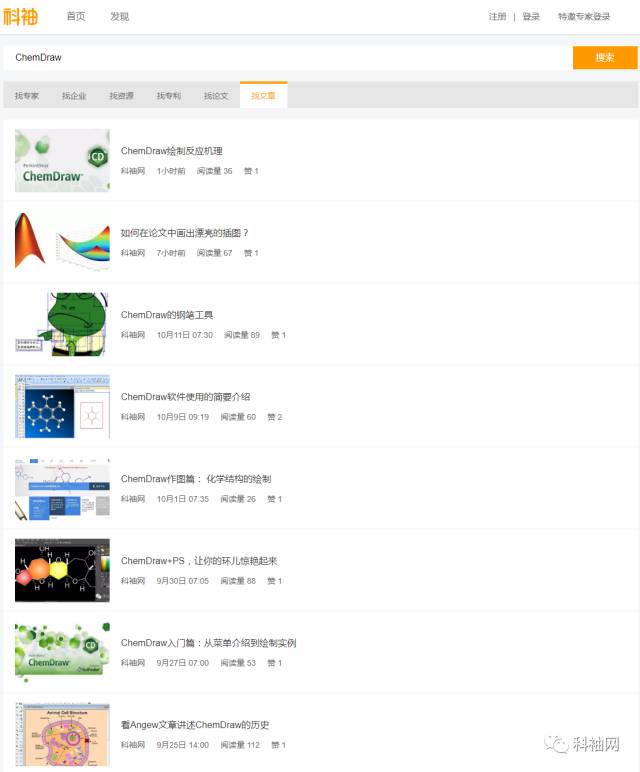Image resolution: width=640 pixels, height=772 pixels.
Task: Open thumbnail of ChemDraw作图篇 article
Action: pyautogui.click(x=62, y=488)
